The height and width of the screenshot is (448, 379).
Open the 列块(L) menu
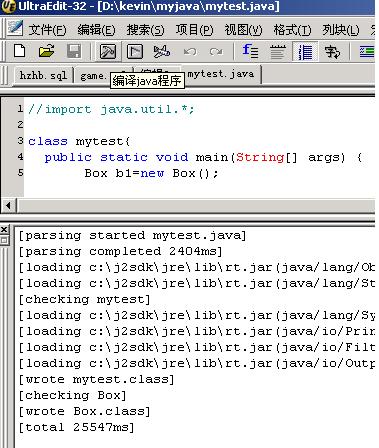pyautogui.click(x=341, y=30)
